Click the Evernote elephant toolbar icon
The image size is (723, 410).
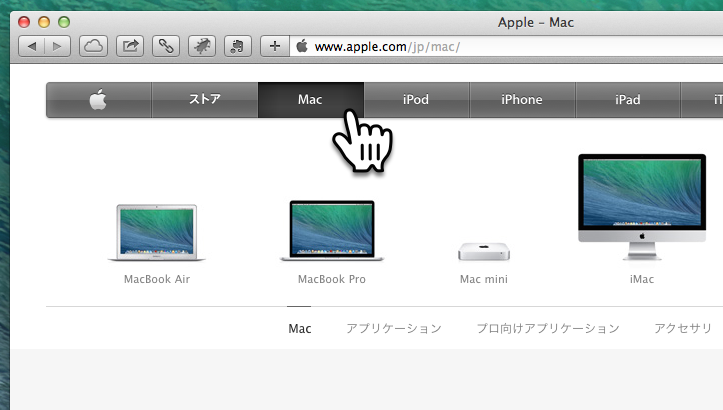point(238,46)
